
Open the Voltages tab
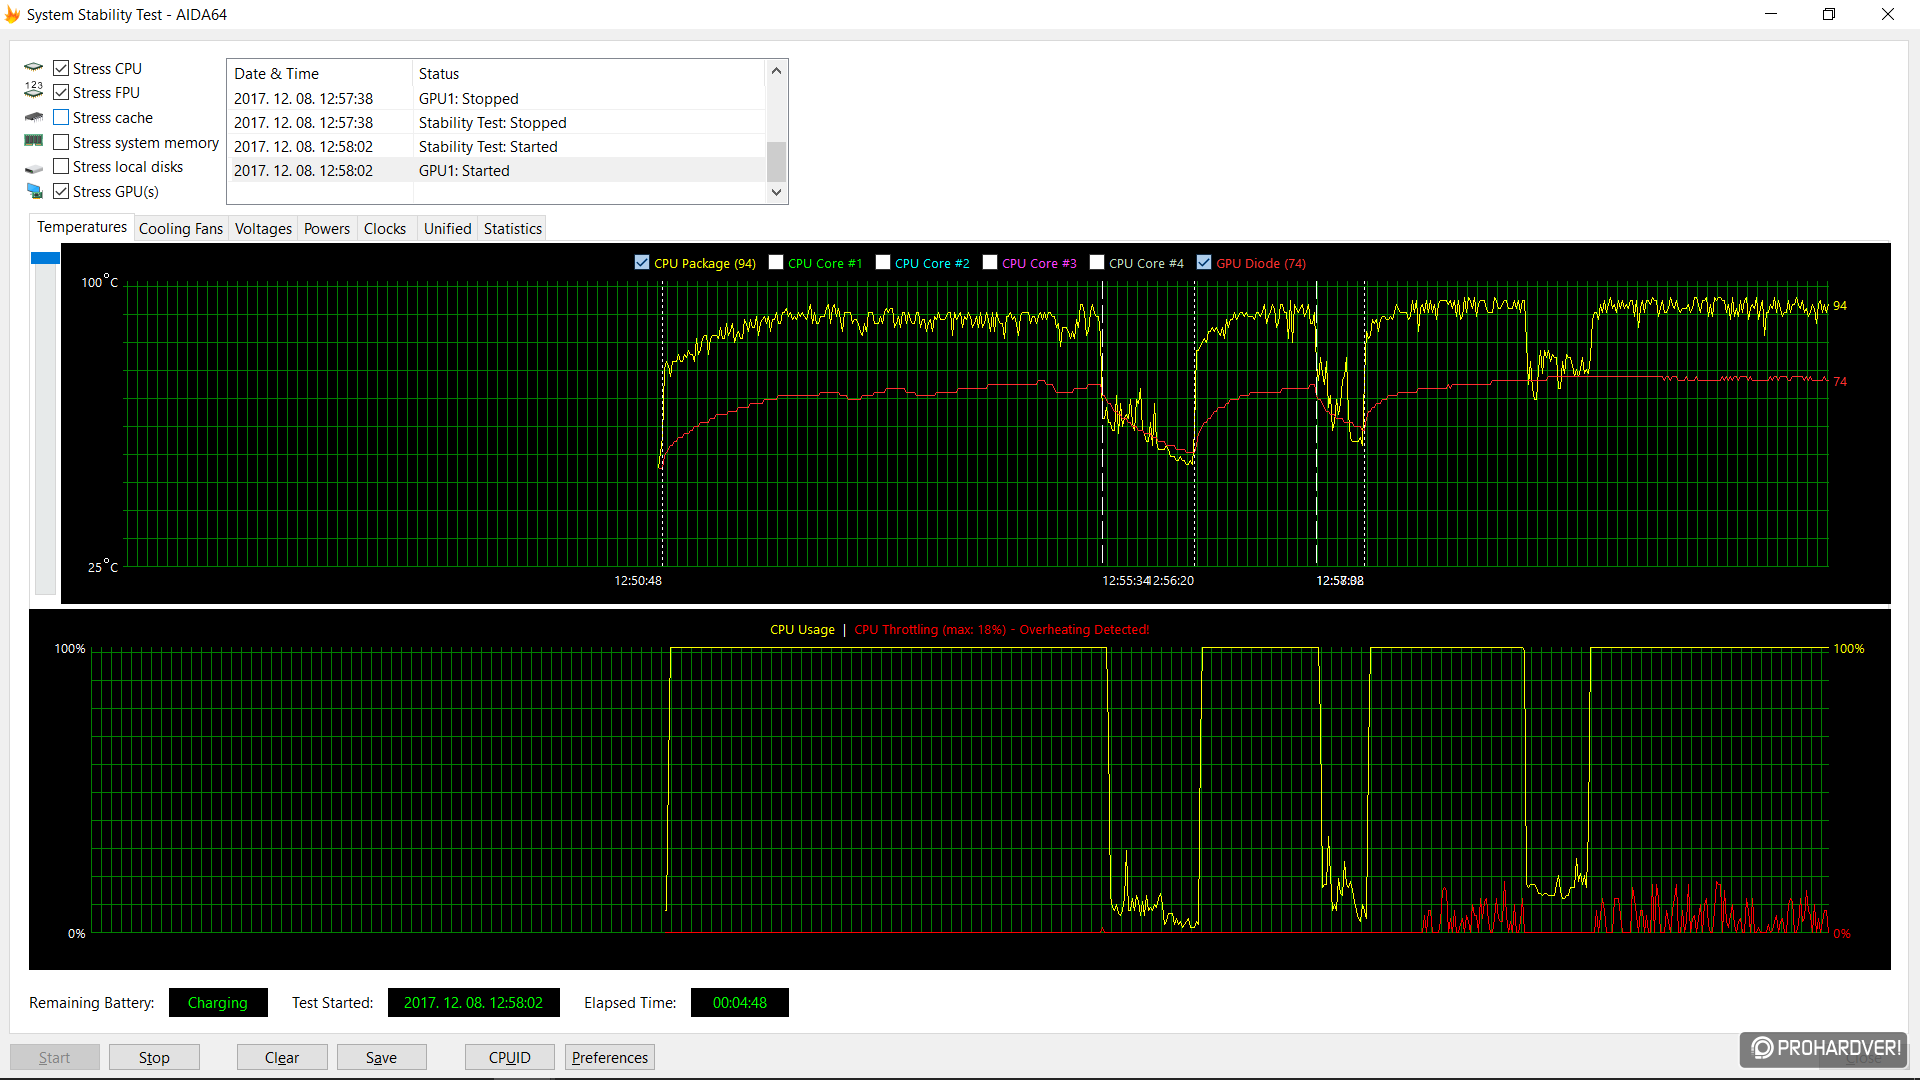click(x=263, y=229)
